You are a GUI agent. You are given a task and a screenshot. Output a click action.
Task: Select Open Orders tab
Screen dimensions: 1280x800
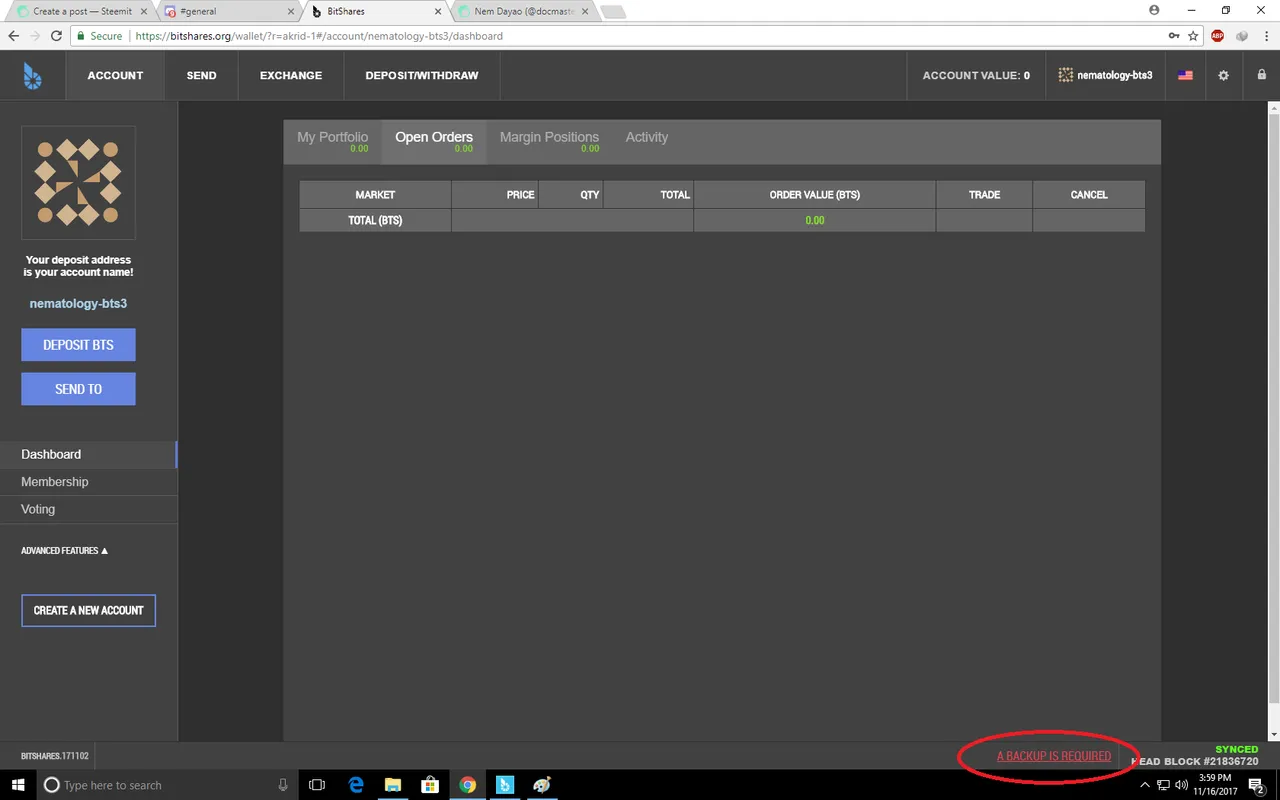[434, 142]
